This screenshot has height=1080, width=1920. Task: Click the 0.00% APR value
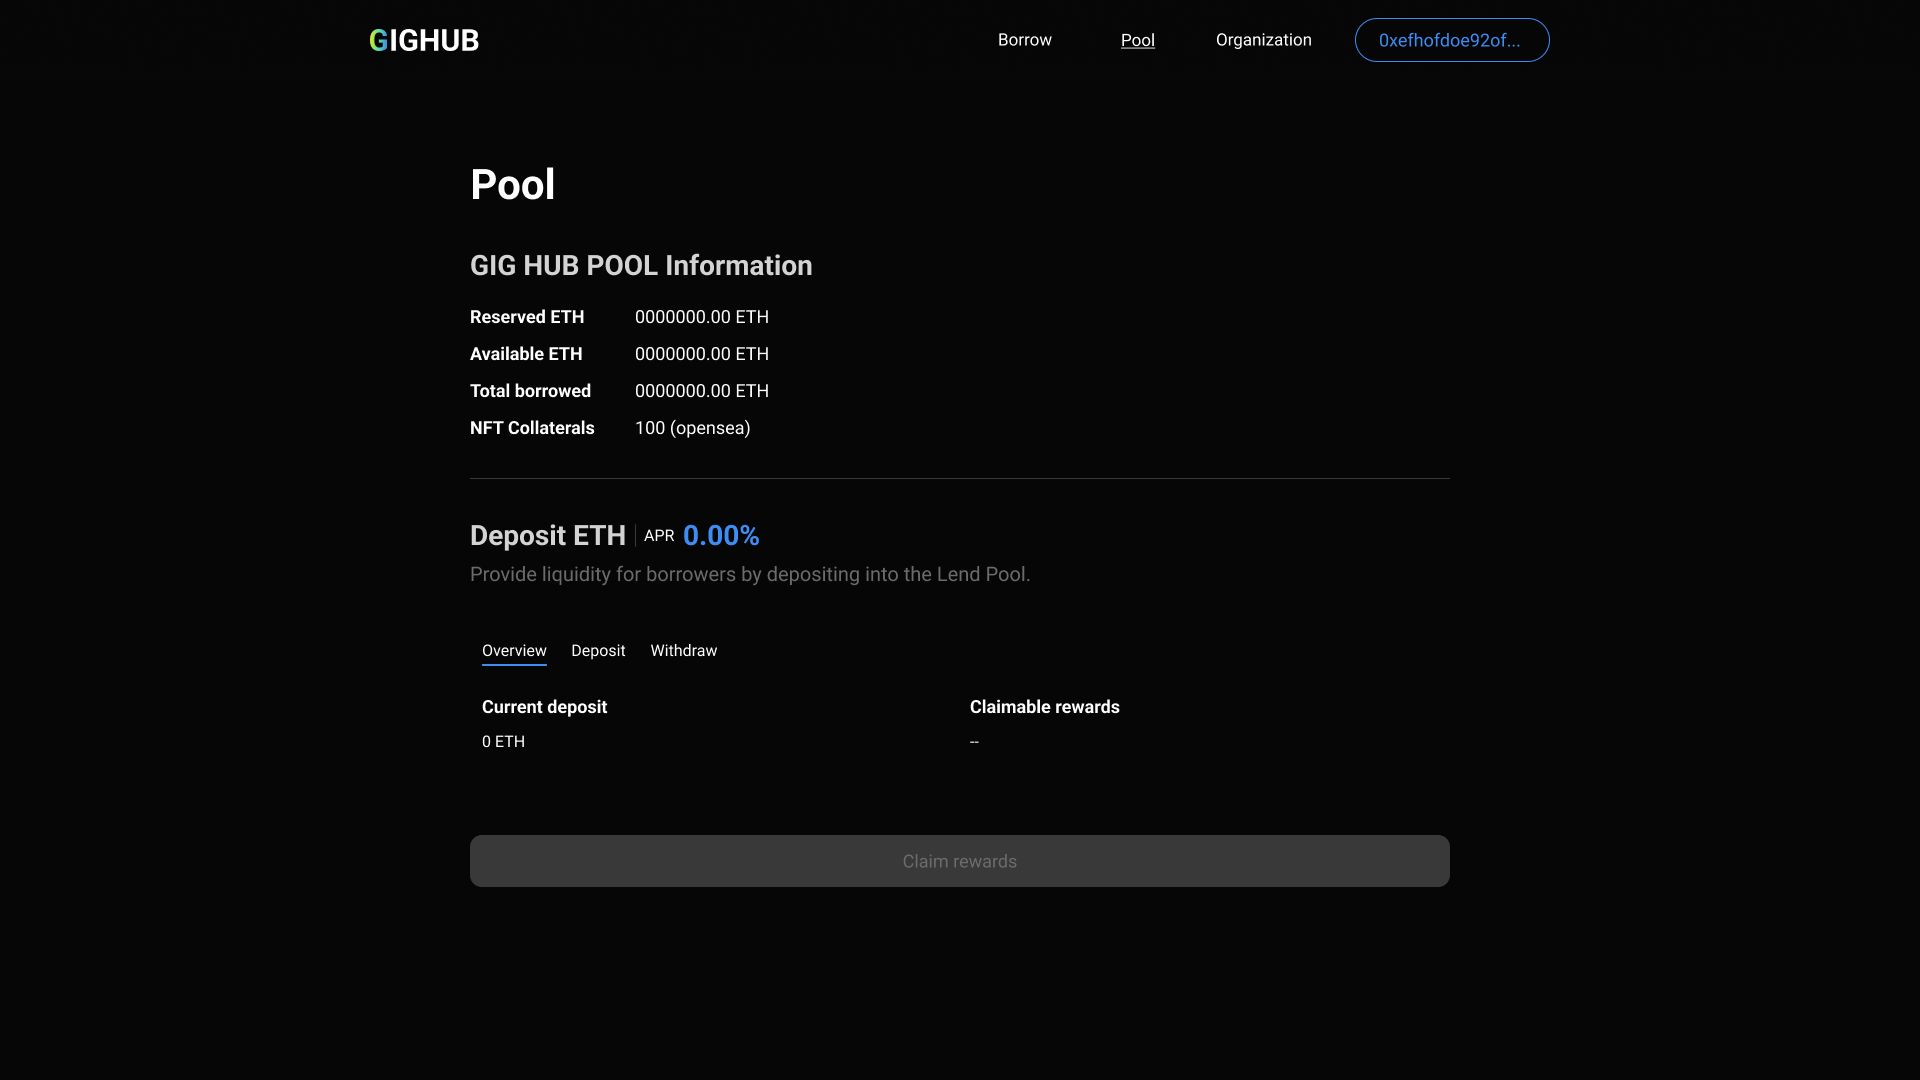point(721,536)
